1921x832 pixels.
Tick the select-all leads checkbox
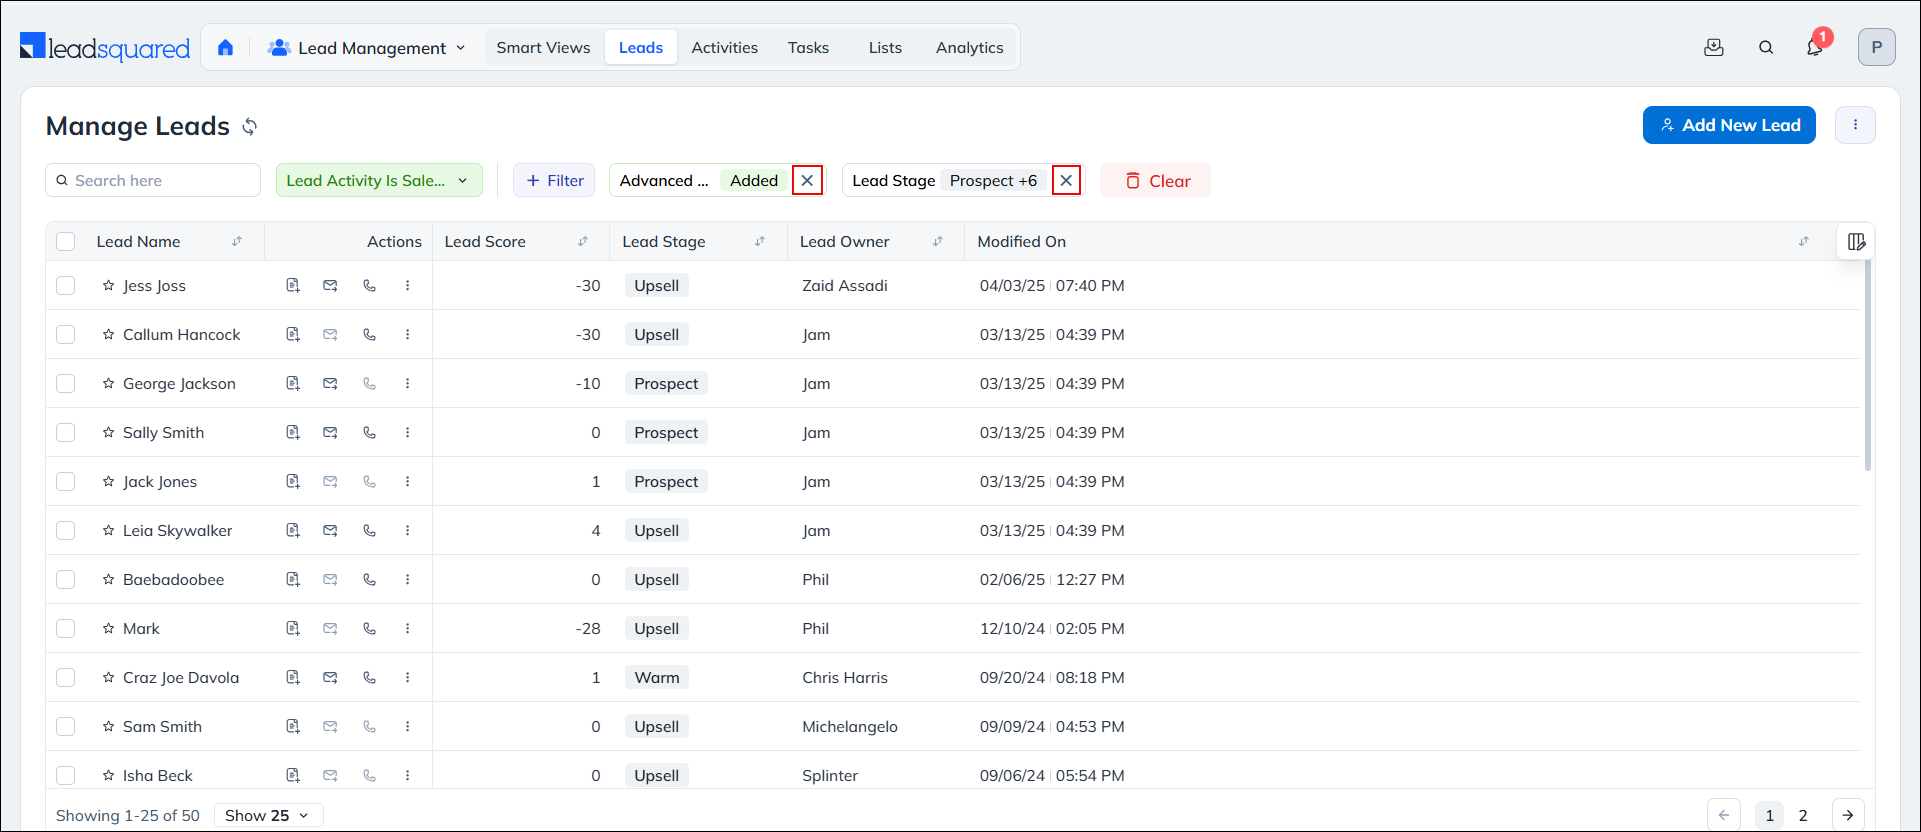point(66,242)
